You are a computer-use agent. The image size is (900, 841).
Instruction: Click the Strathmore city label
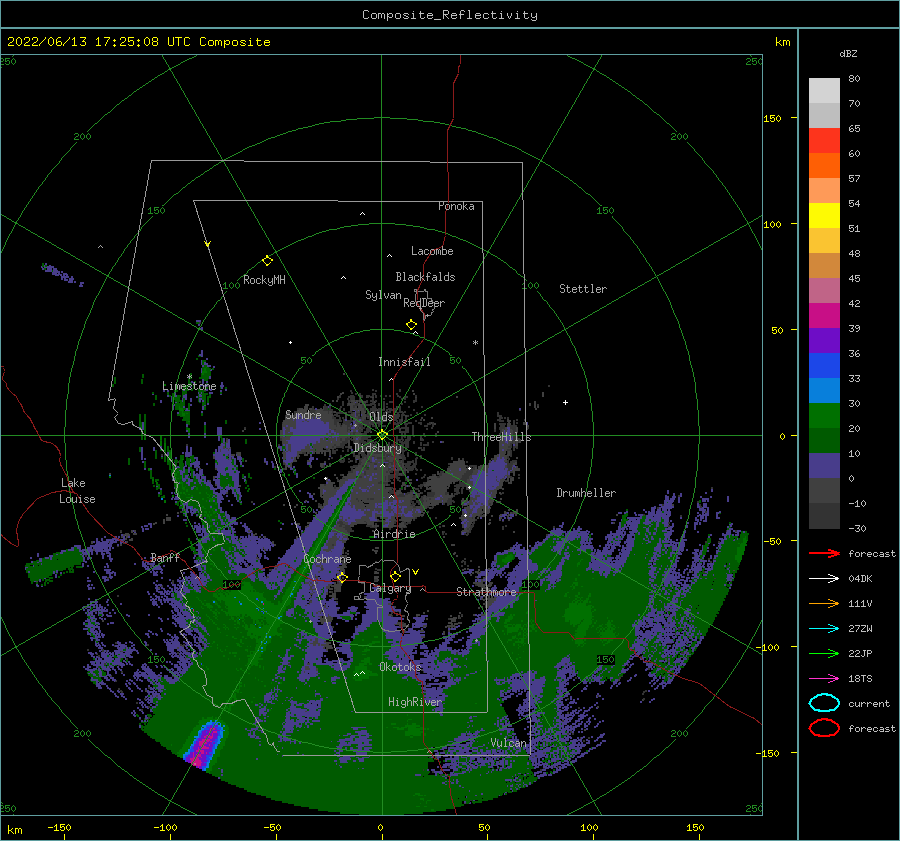pos(486,592)
